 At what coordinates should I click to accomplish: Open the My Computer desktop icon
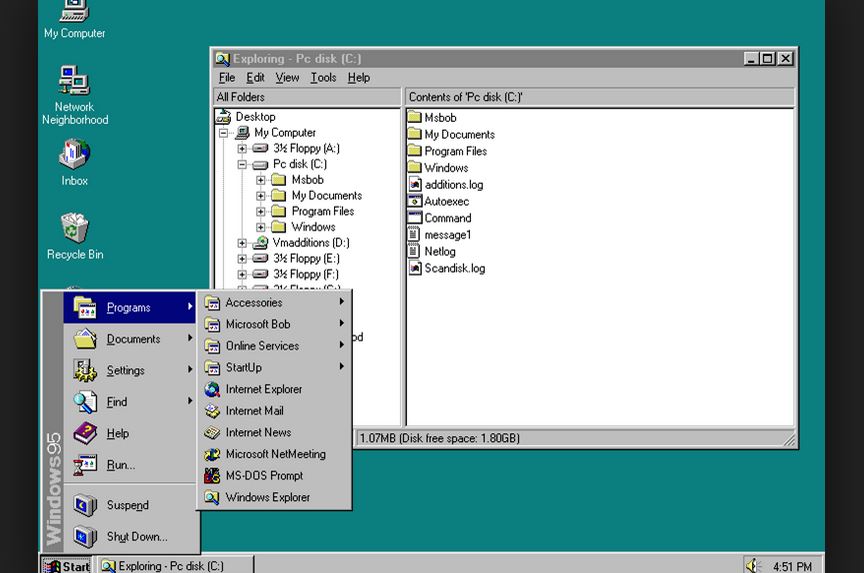click(x=74, y=14)
